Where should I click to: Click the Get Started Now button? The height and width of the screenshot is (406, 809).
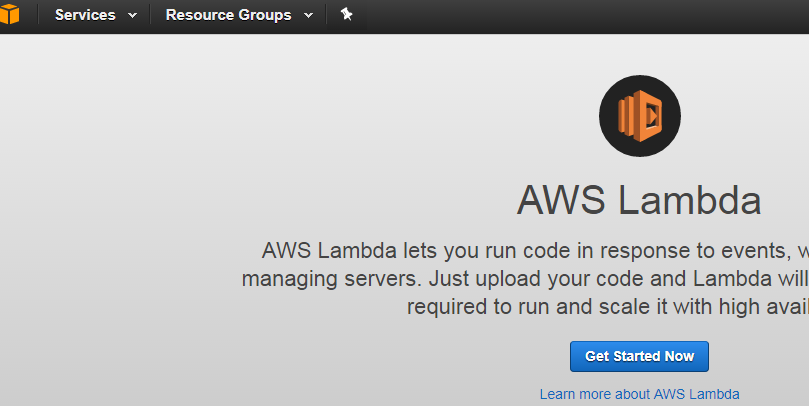click(x=639, y=356)
